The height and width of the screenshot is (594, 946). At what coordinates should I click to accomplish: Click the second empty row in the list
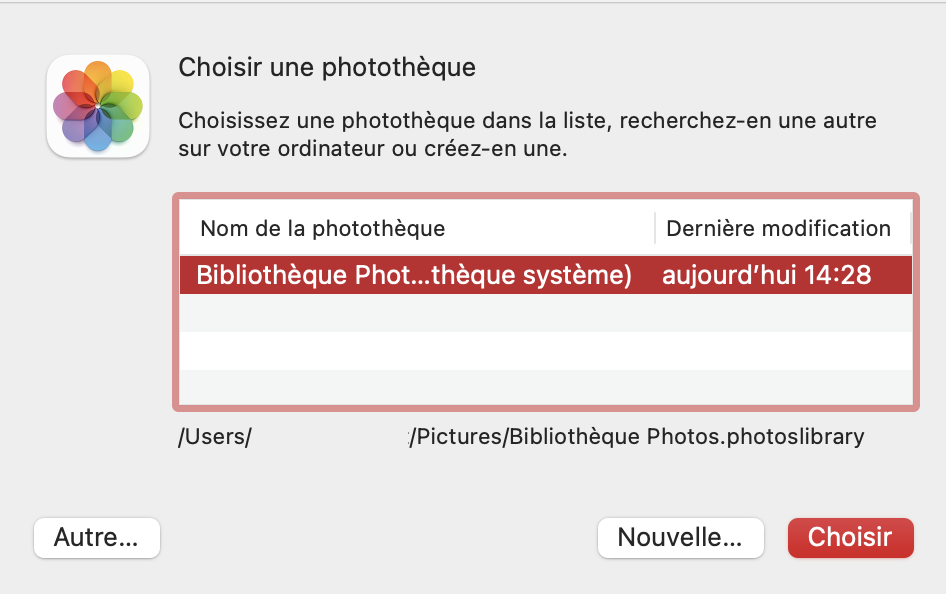pos(545,351)
